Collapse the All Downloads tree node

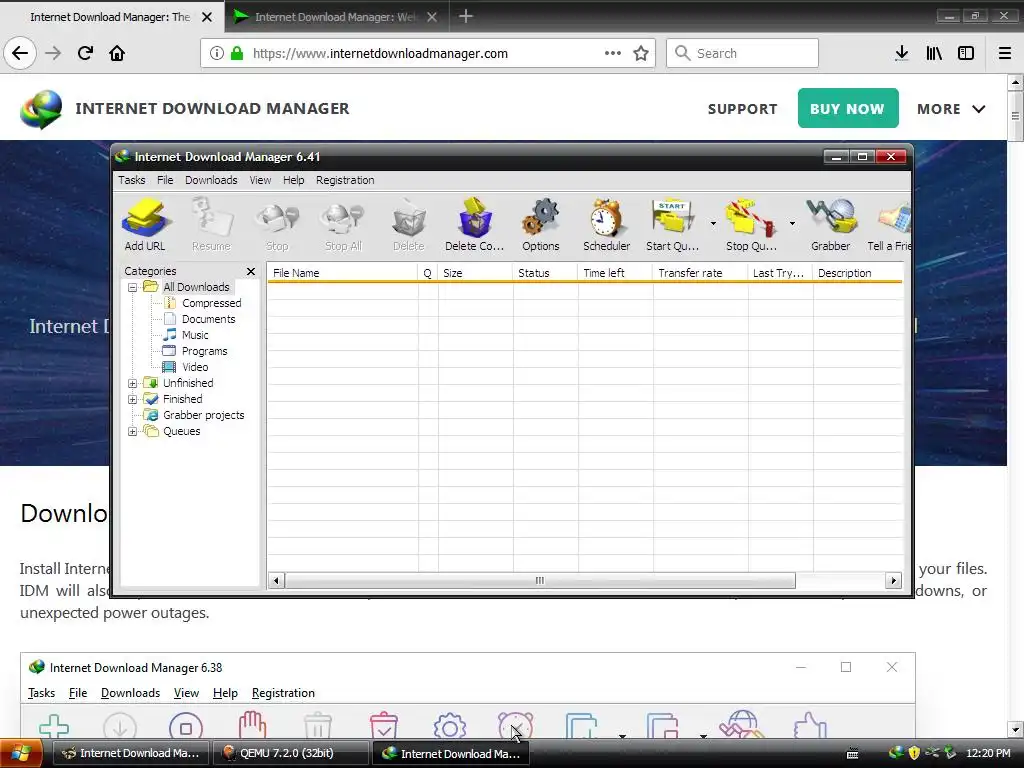pyautogui.click(x=133, y=287)
